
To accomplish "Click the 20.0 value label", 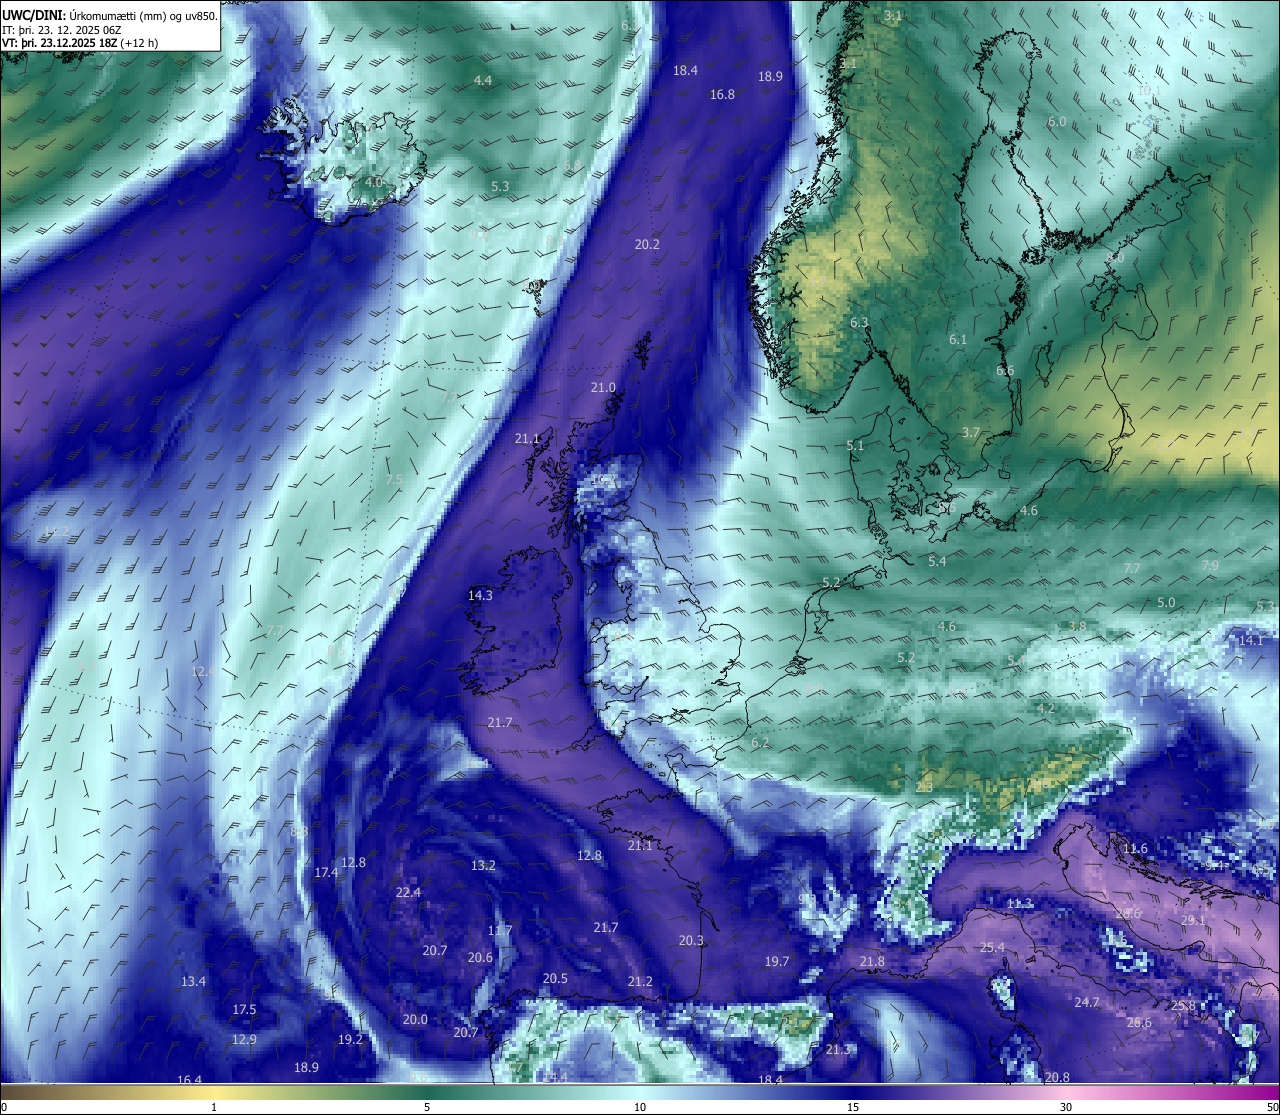I will point(415,1019).
